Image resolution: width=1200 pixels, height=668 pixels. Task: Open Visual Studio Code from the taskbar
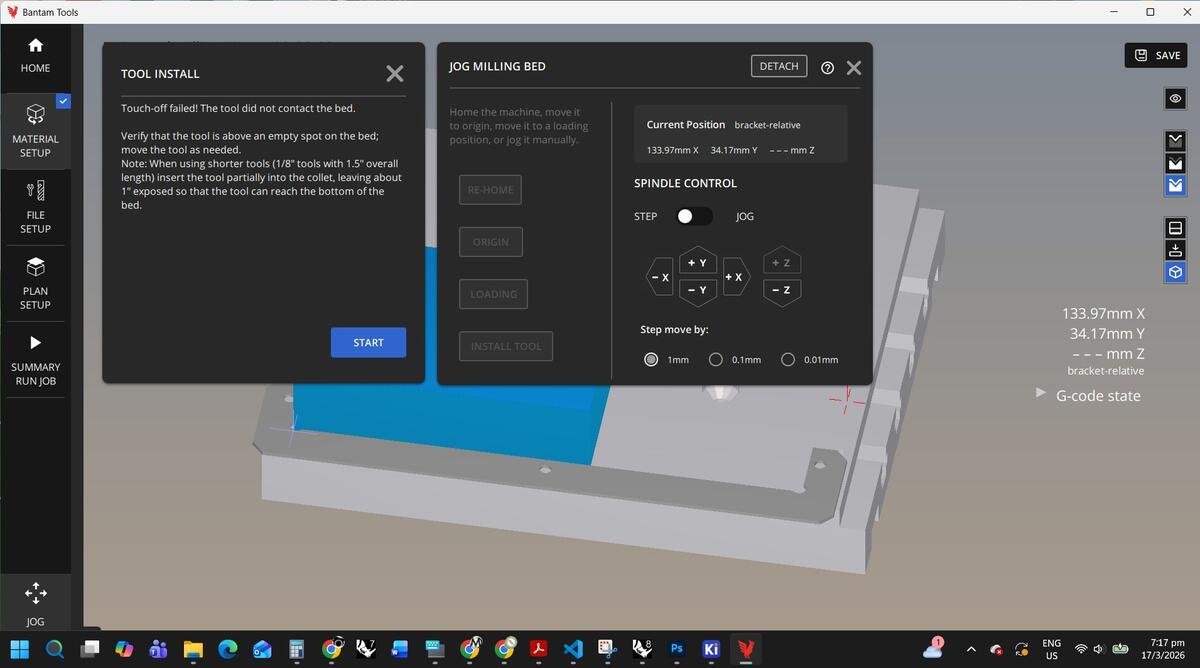click(573, 649)
